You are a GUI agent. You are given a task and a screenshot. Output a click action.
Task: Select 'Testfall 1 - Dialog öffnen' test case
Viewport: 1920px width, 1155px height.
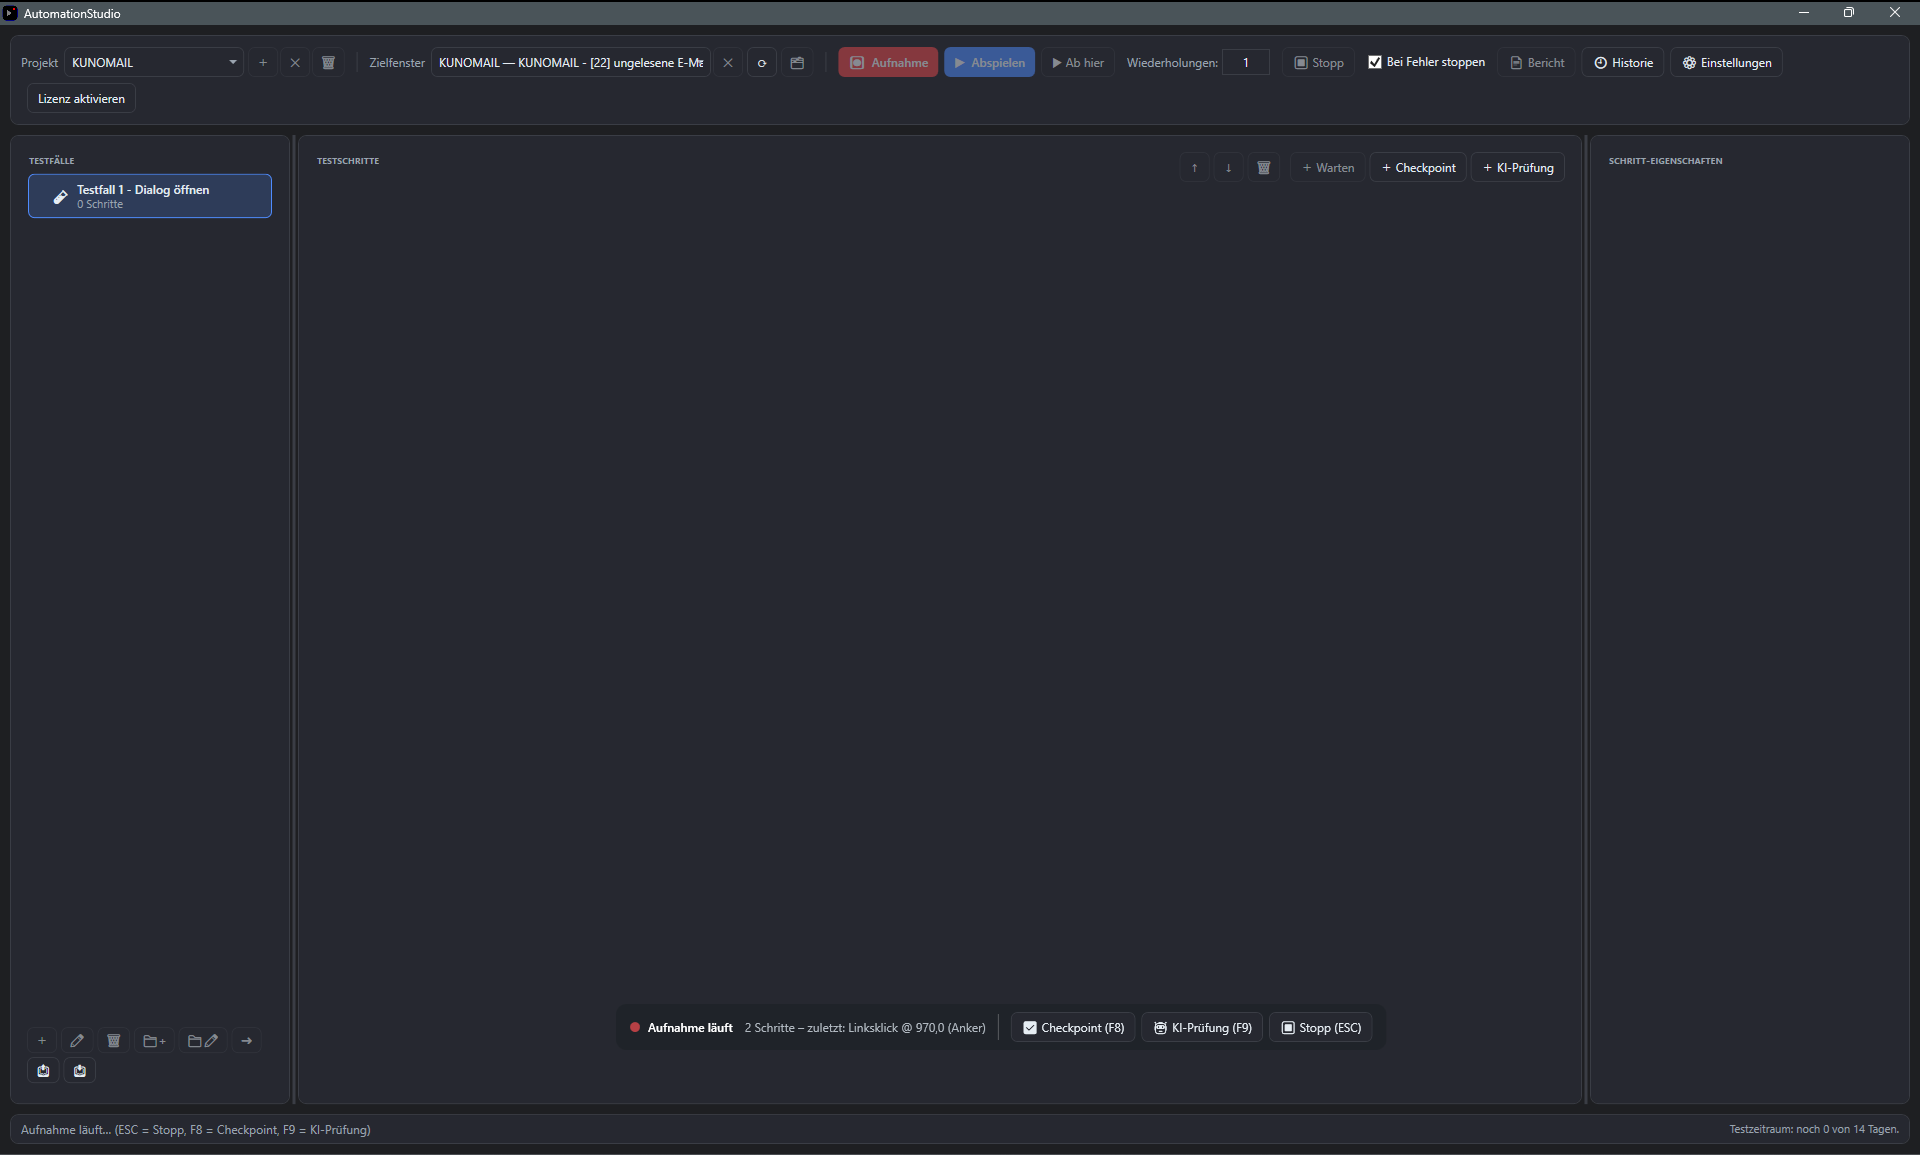tap(150, 196)
